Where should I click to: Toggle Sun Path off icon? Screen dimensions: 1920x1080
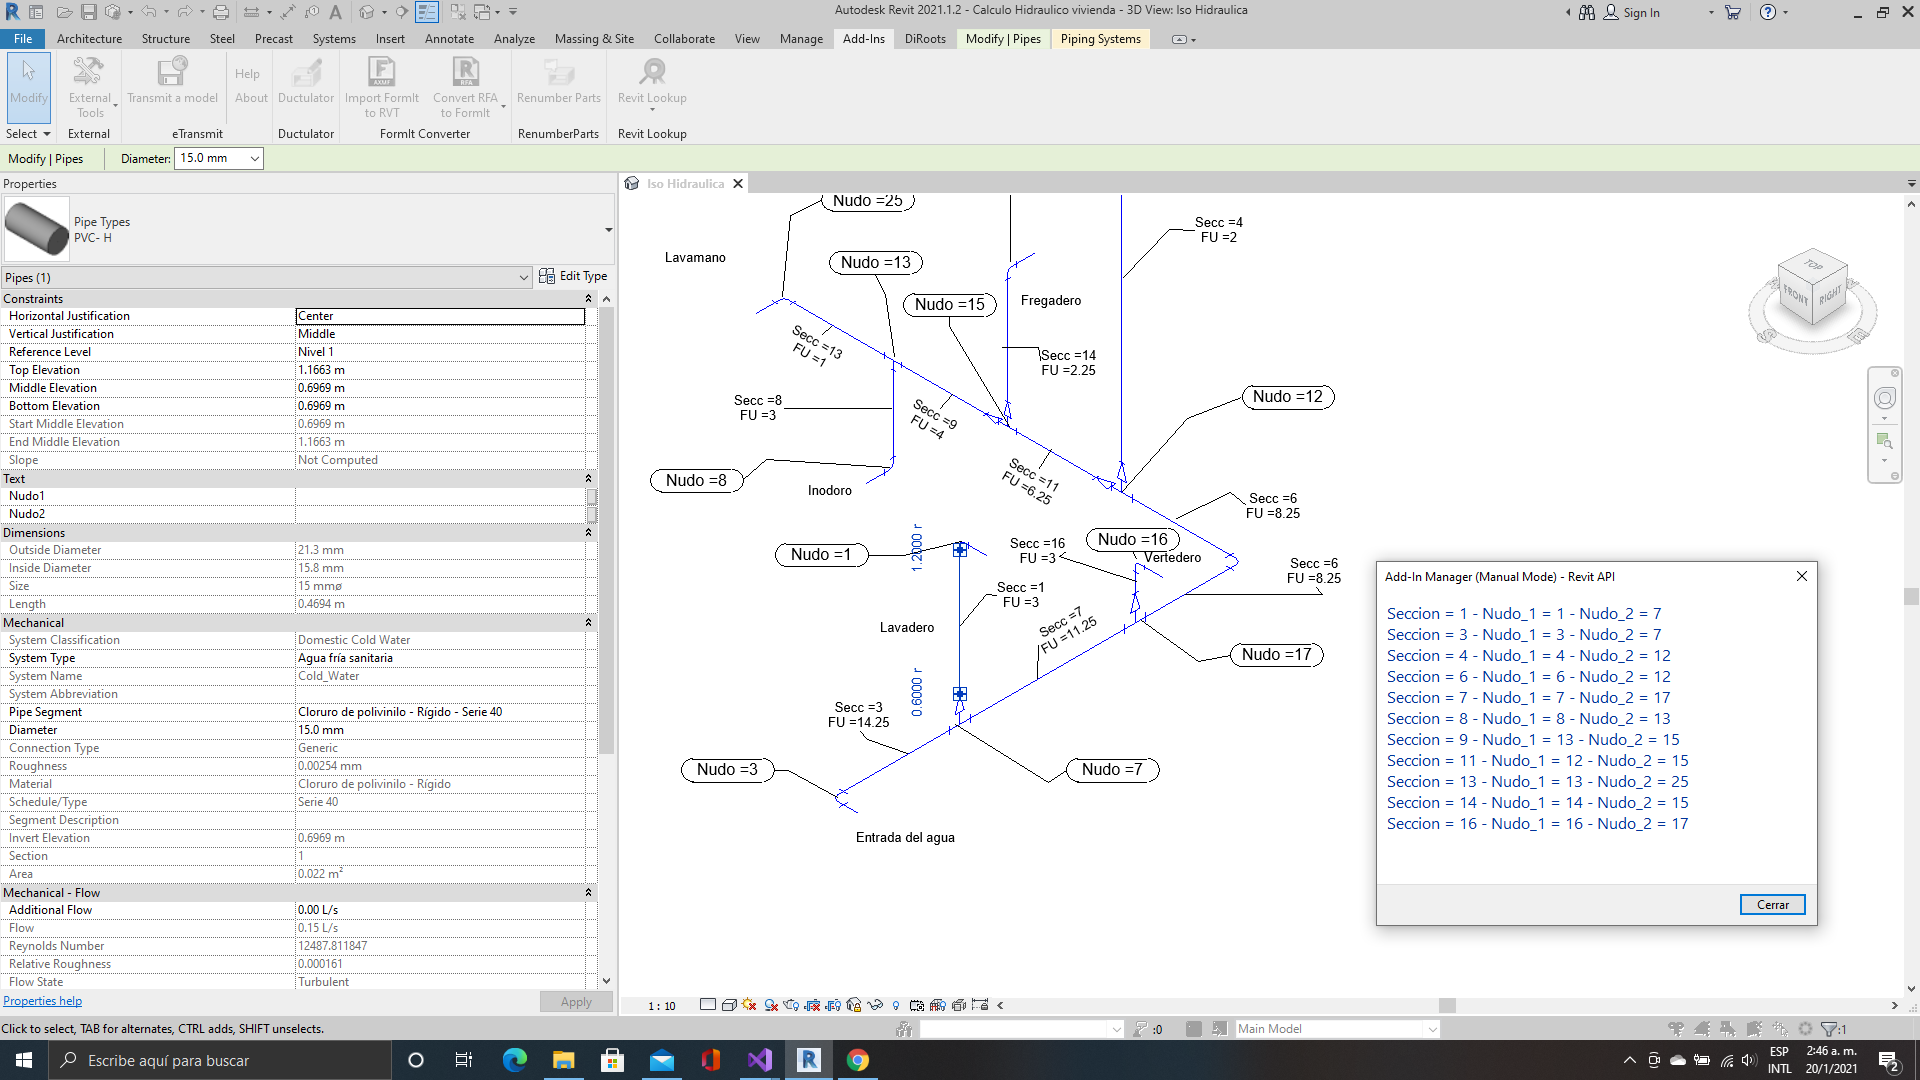coord(748,1005)
